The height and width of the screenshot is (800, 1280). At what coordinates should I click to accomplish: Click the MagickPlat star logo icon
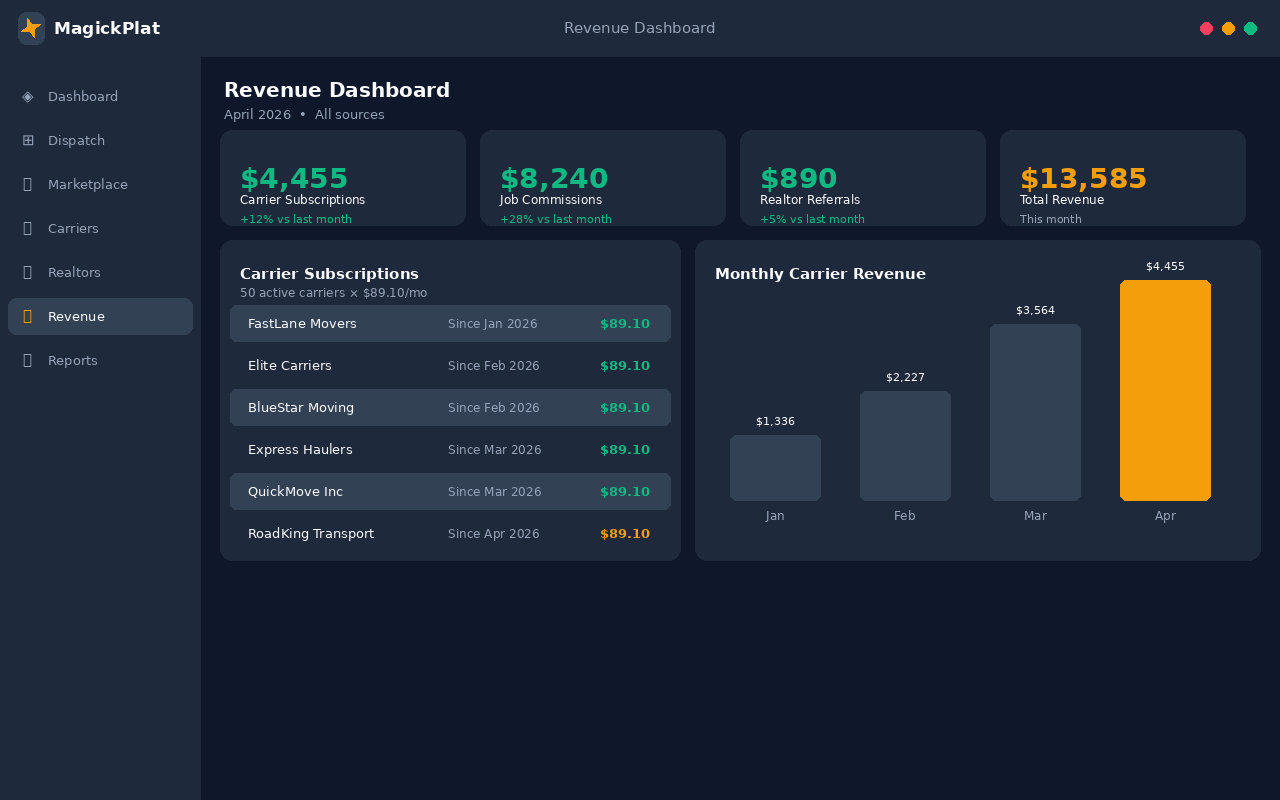tap(31, 28)
